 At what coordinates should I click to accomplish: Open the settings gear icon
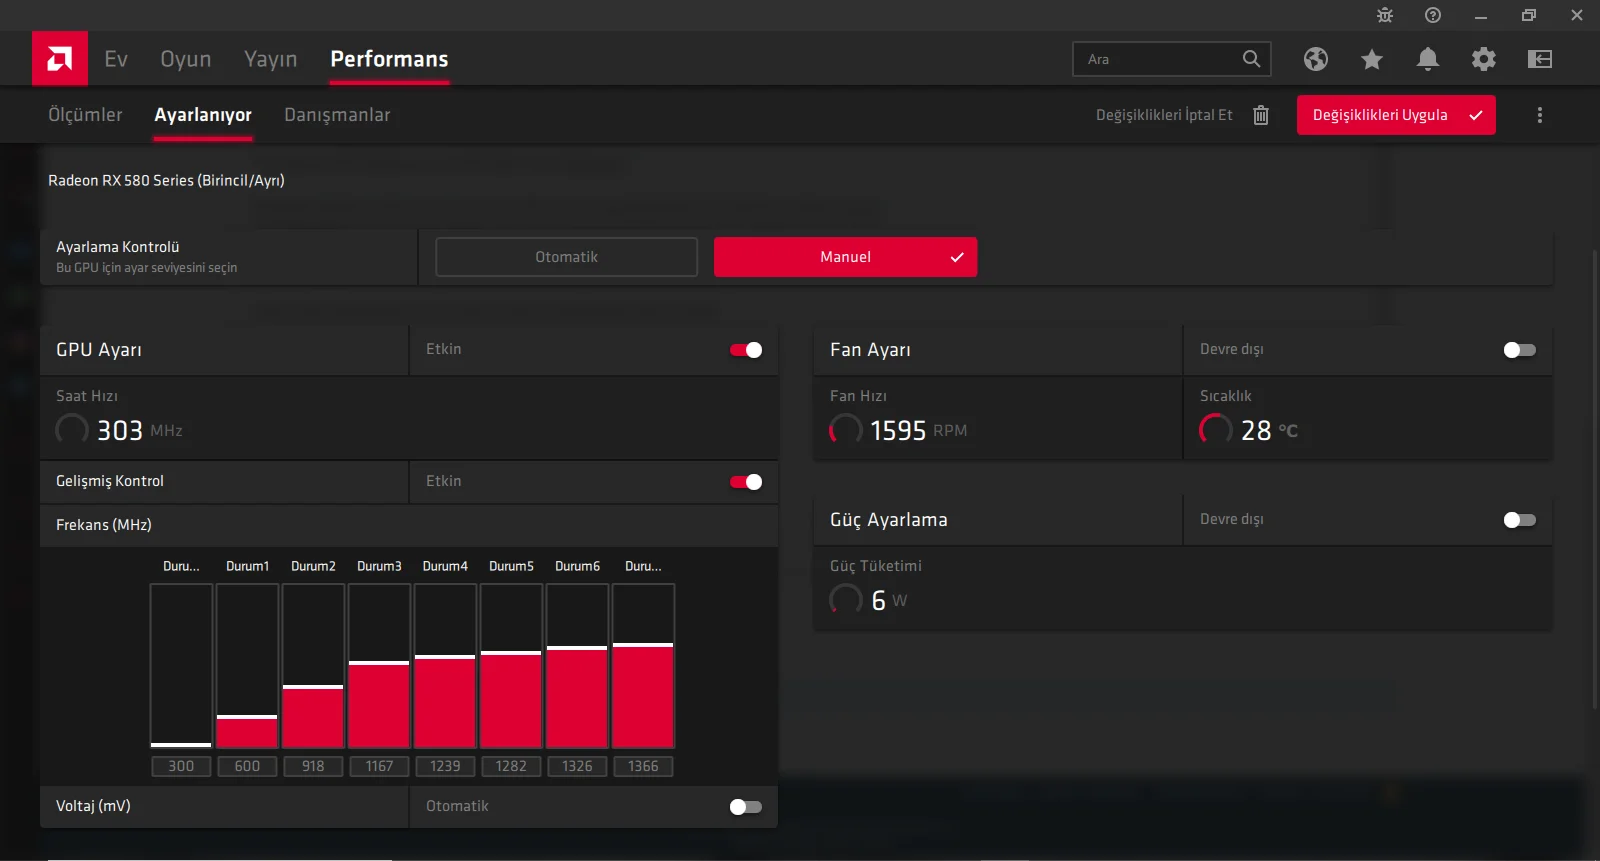[x=1484, y=59]
